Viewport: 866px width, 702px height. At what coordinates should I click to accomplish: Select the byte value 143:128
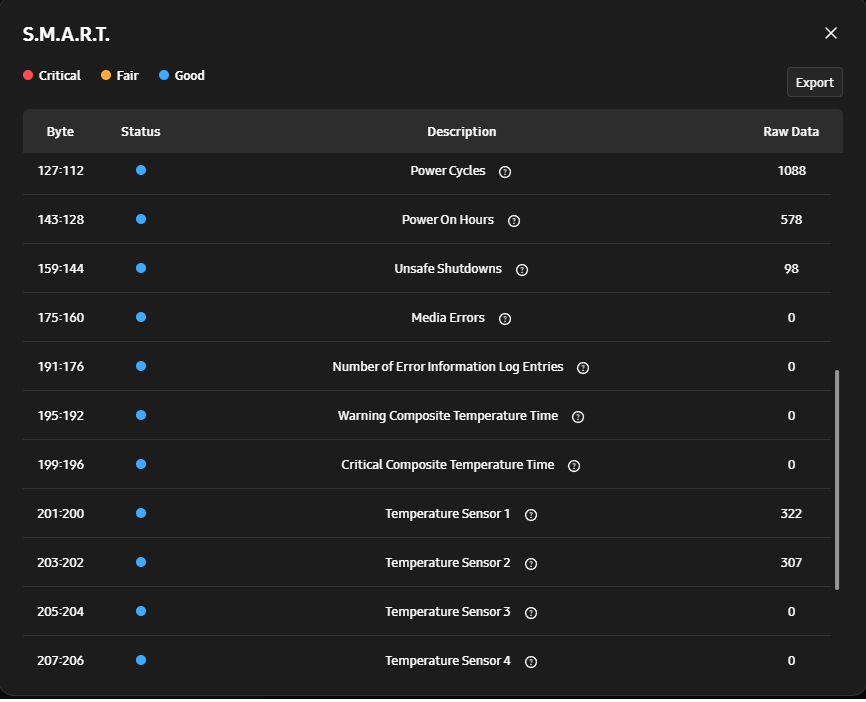61,220
